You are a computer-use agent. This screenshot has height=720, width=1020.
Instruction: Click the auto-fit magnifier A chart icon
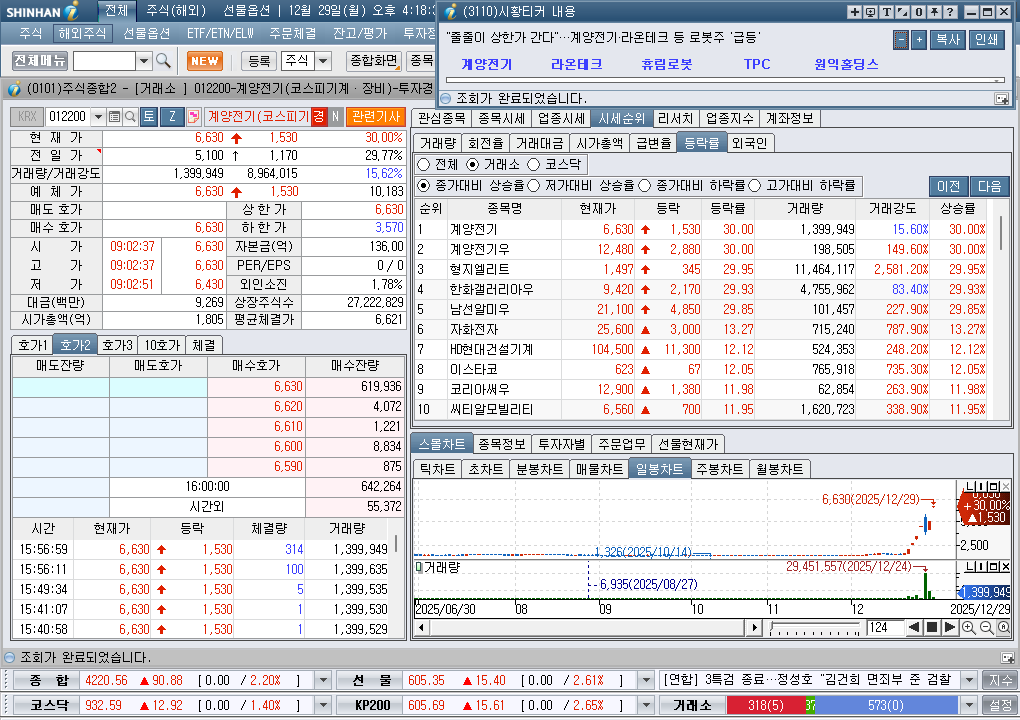[1004, 628]
